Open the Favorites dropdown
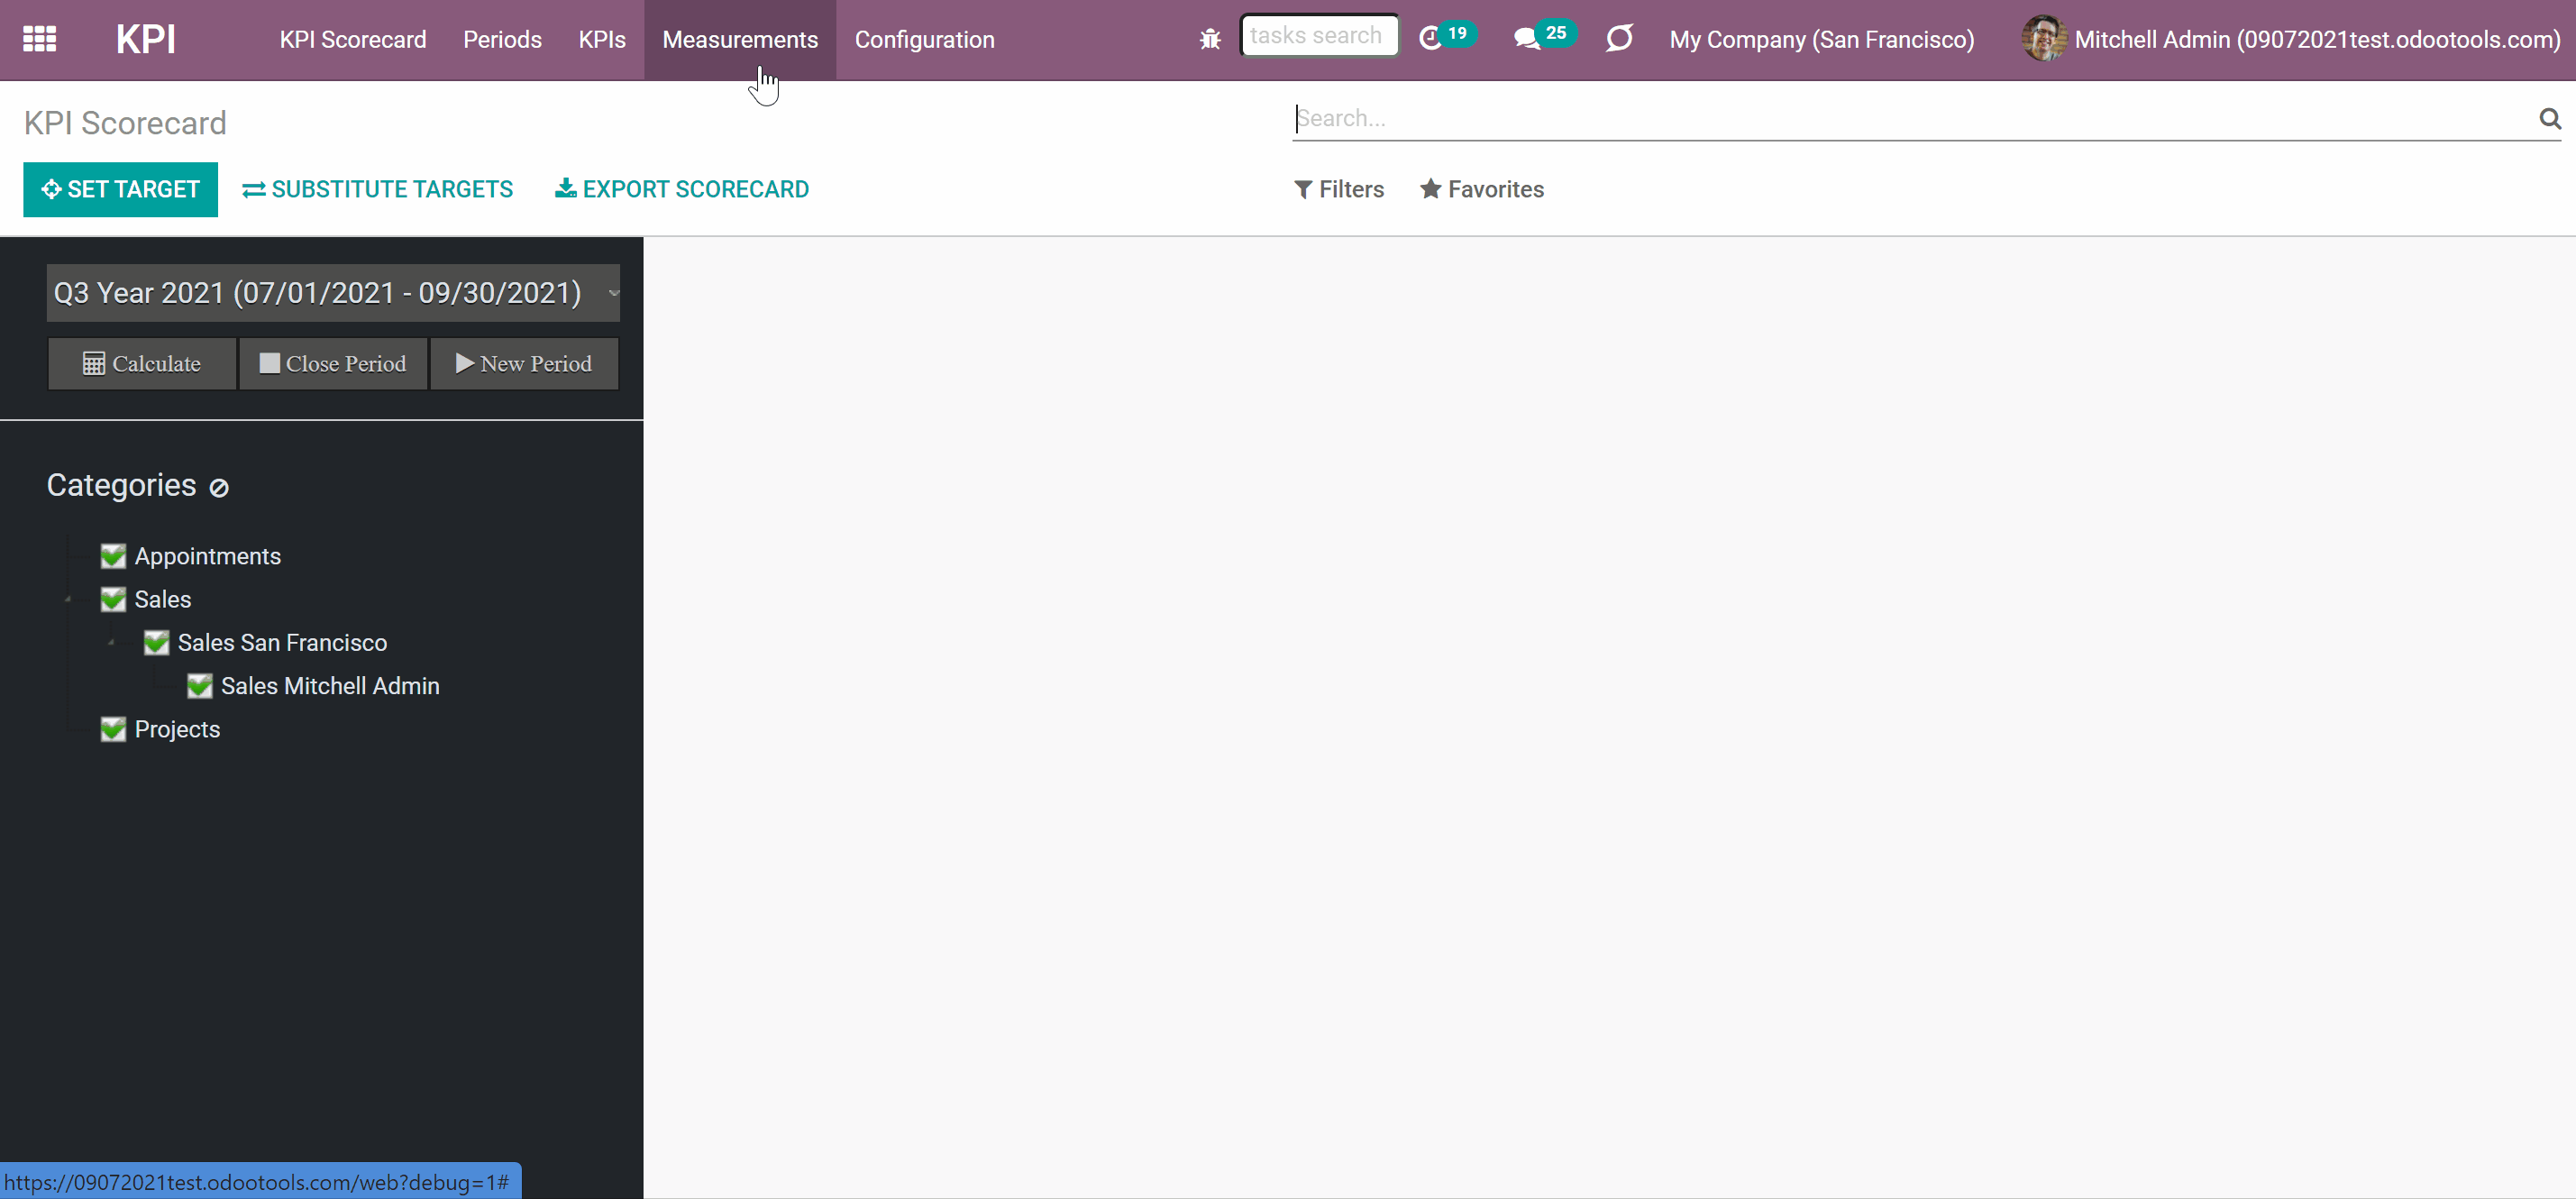Viewport: 2576px width, 1199px height. tap(1482, 189)
